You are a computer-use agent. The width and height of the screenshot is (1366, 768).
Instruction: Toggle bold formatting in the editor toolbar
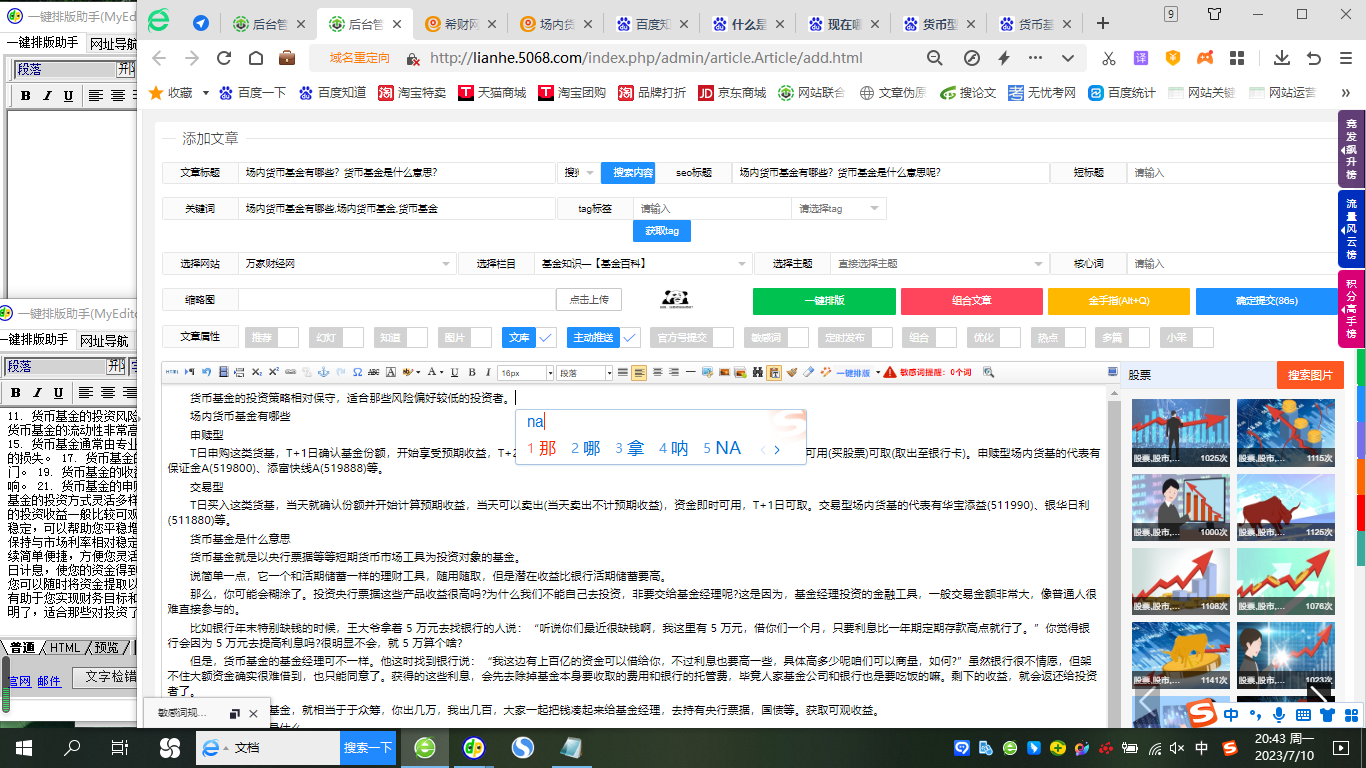click(471, 373)
